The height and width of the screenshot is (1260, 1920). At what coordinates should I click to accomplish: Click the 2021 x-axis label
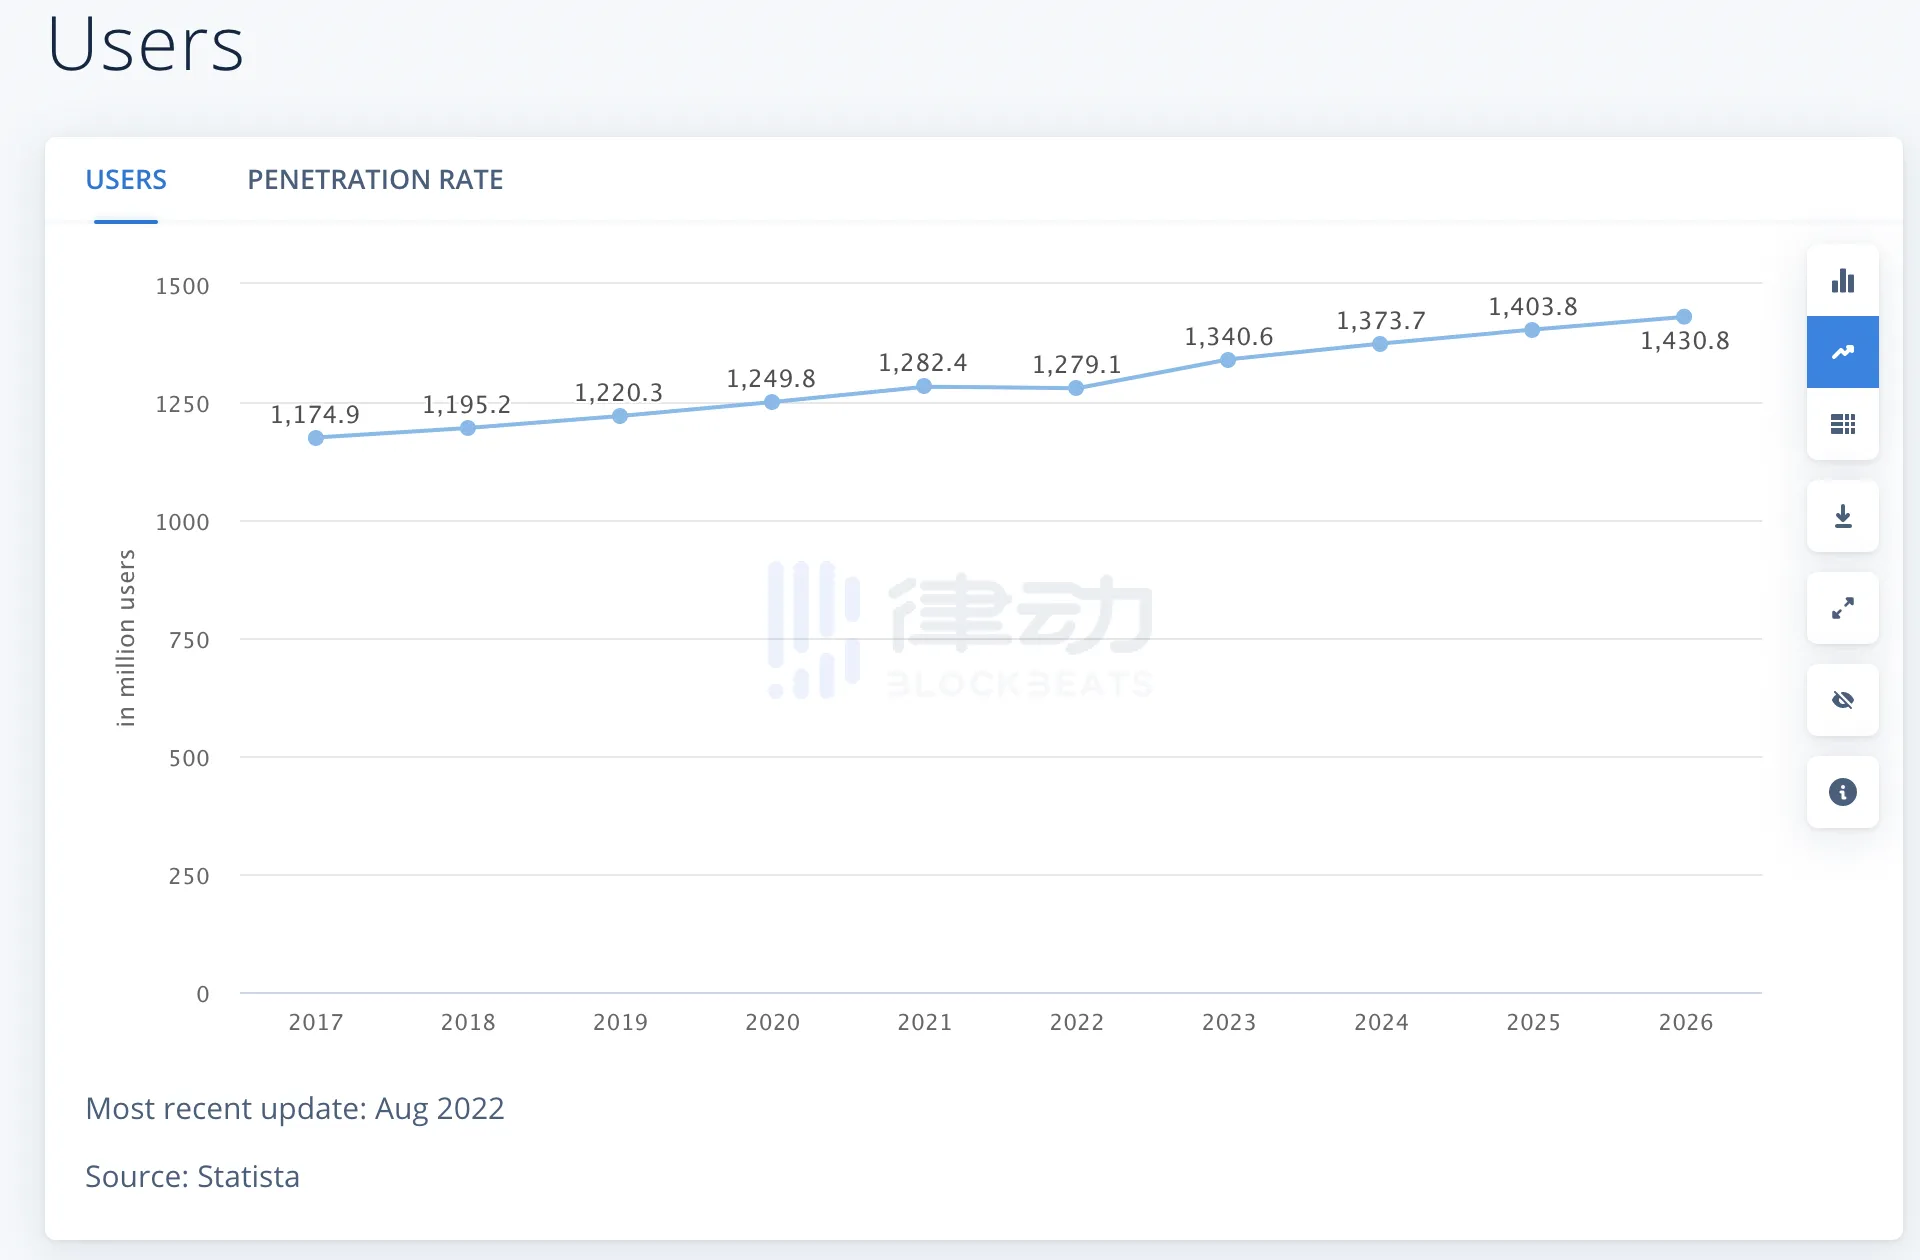click(925, 1022)
